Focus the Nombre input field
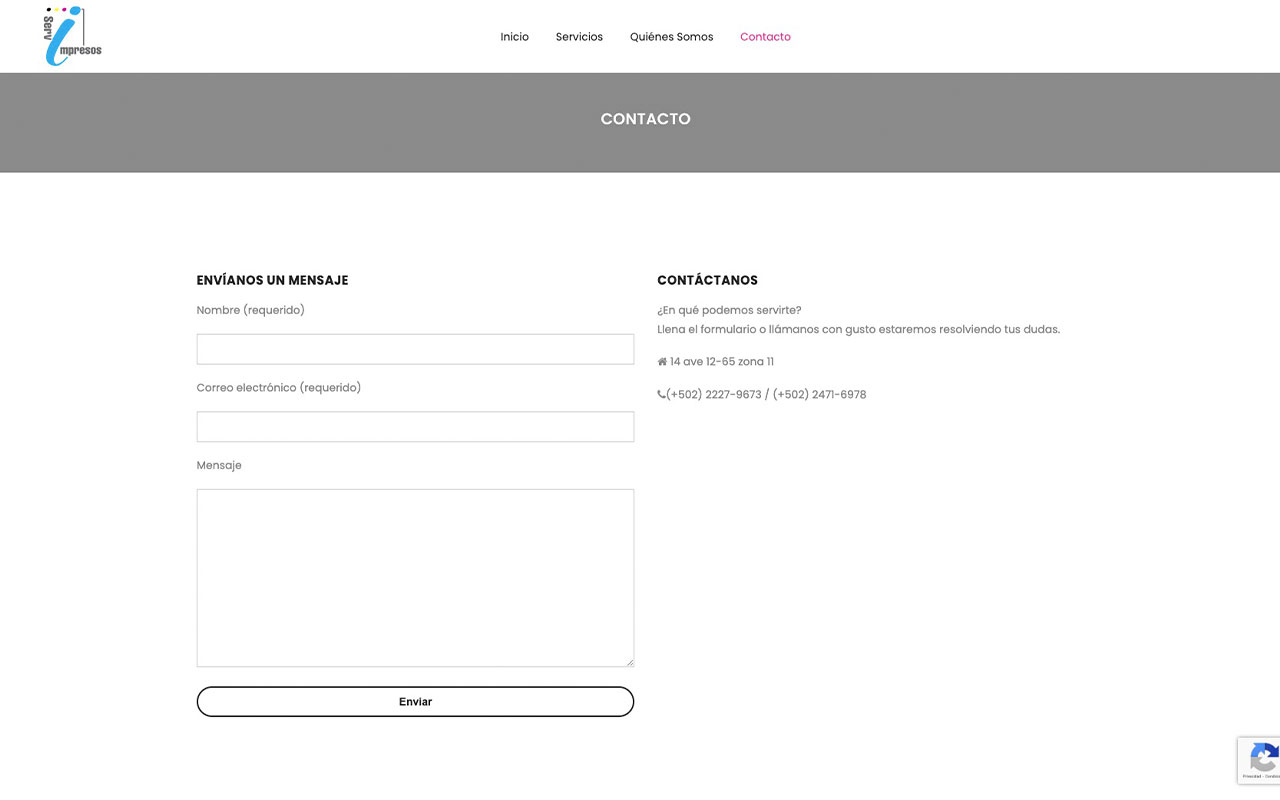1280x800 pixels. tap(415, 349)
